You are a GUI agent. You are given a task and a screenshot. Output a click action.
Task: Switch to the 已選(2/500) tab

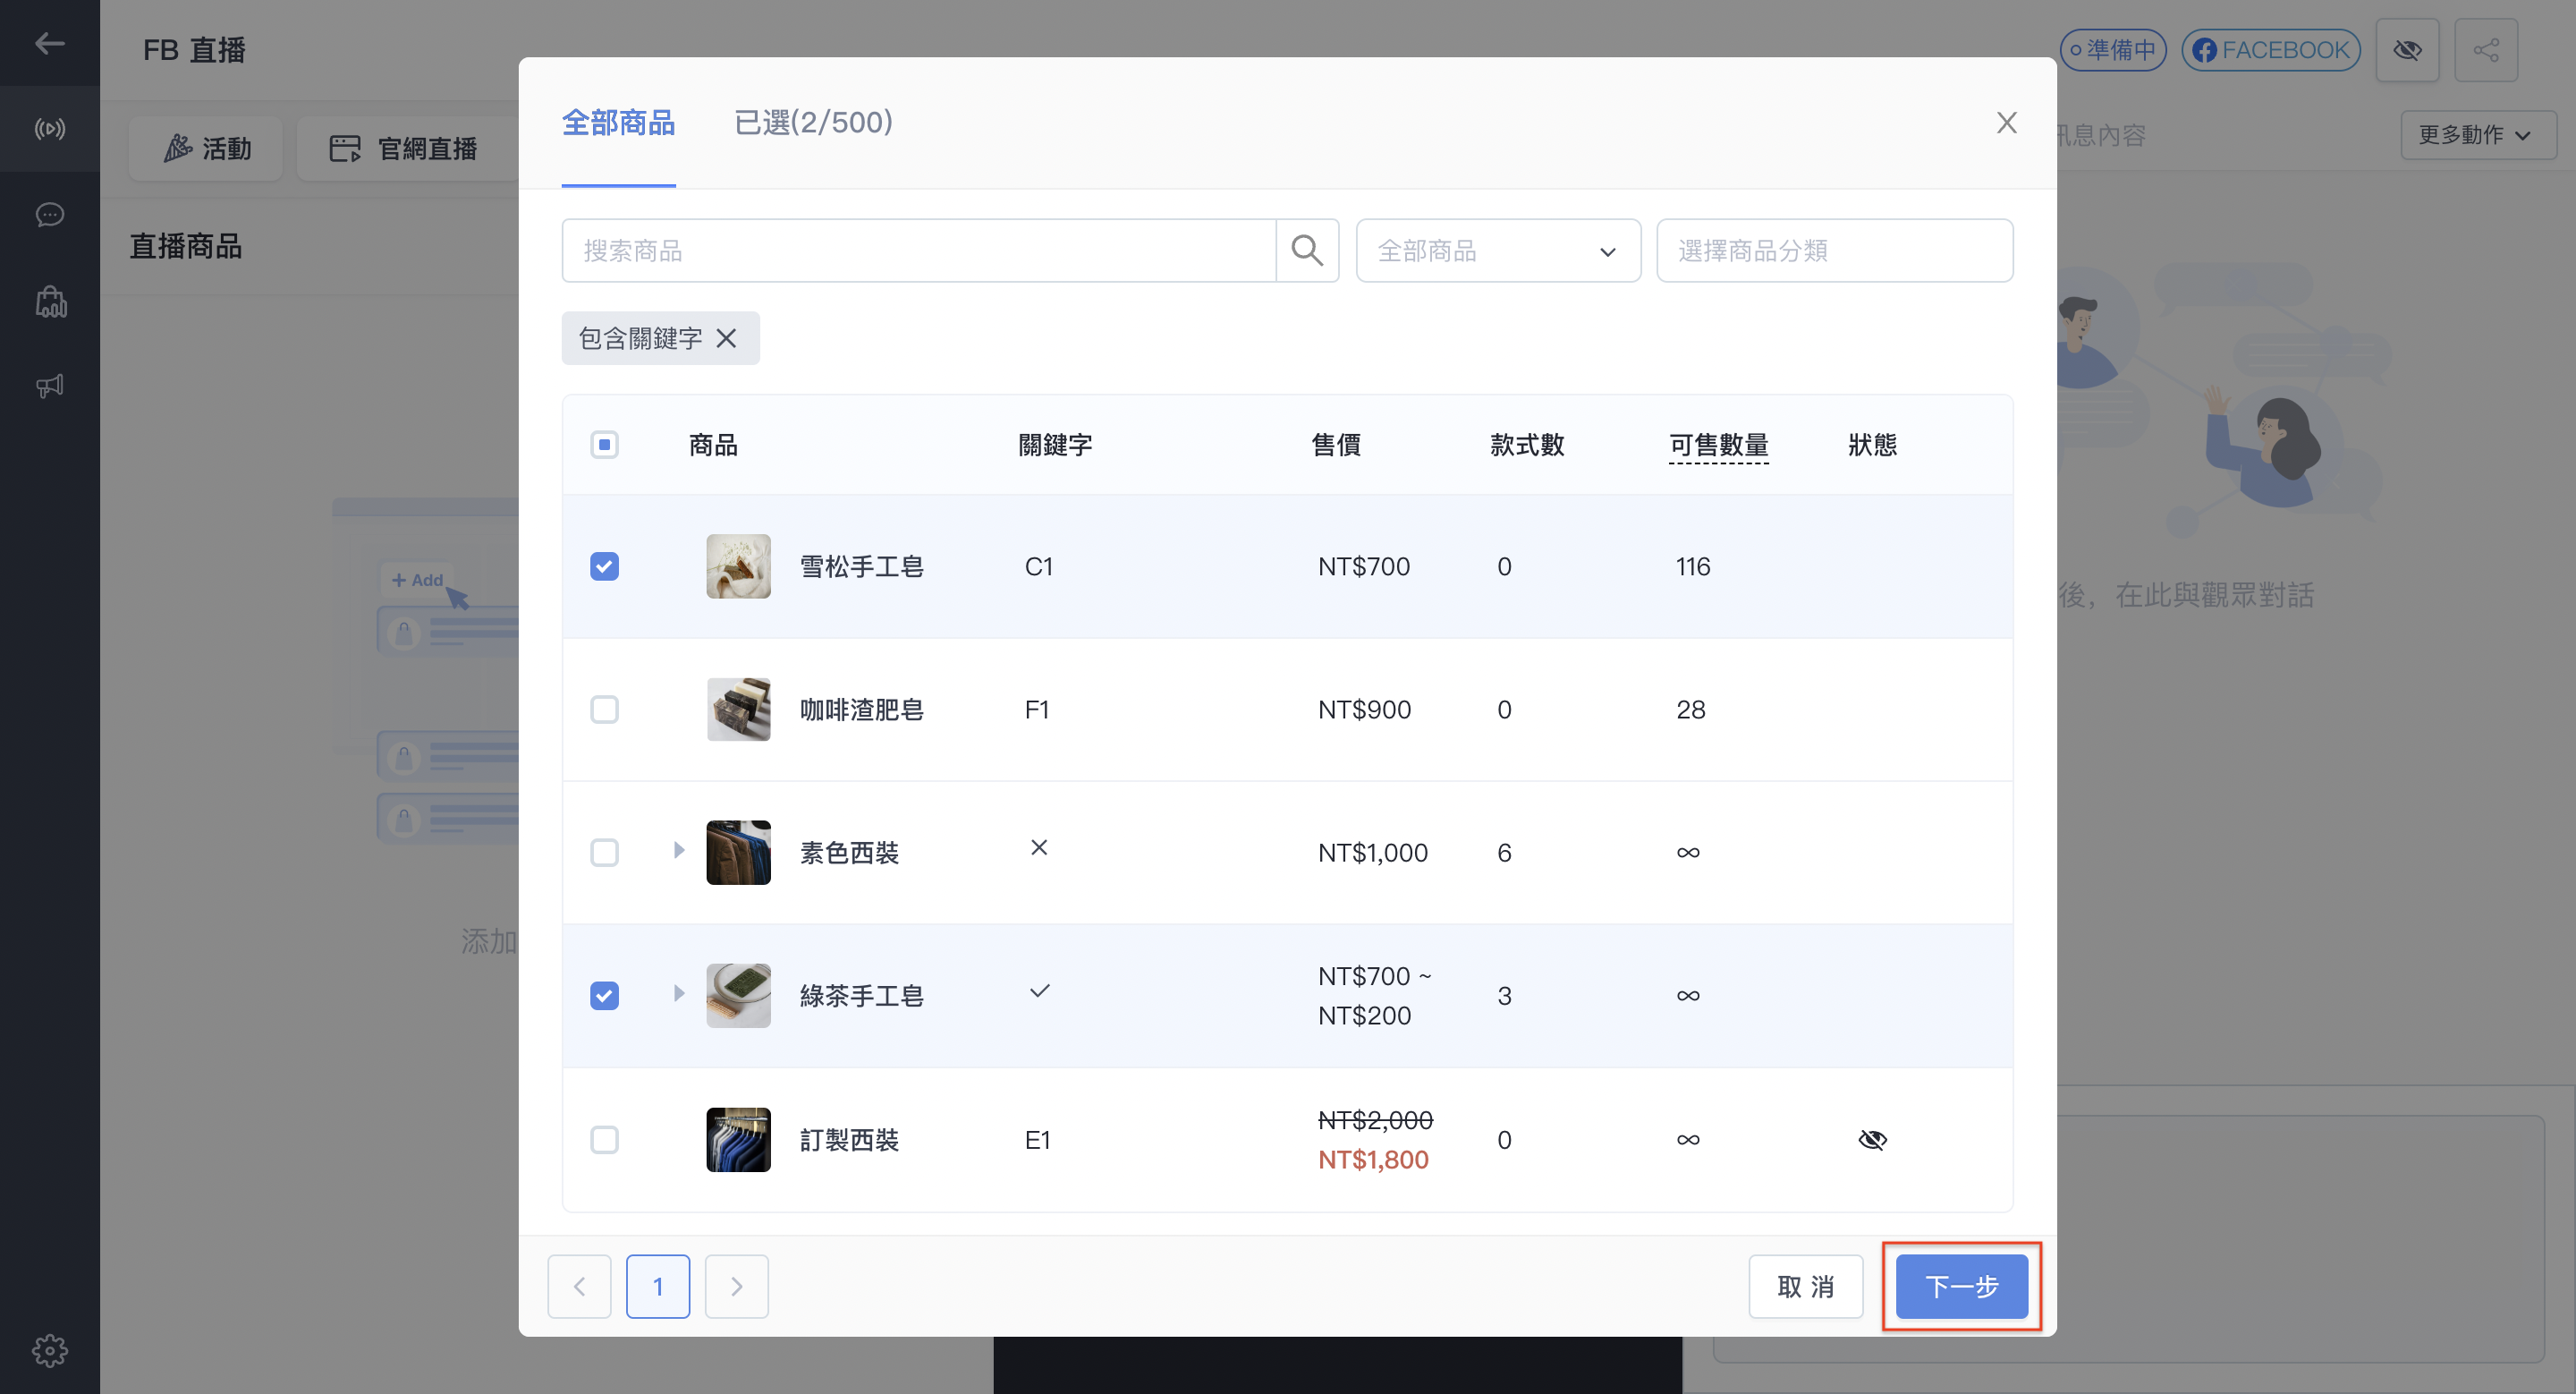click(813, 122)
